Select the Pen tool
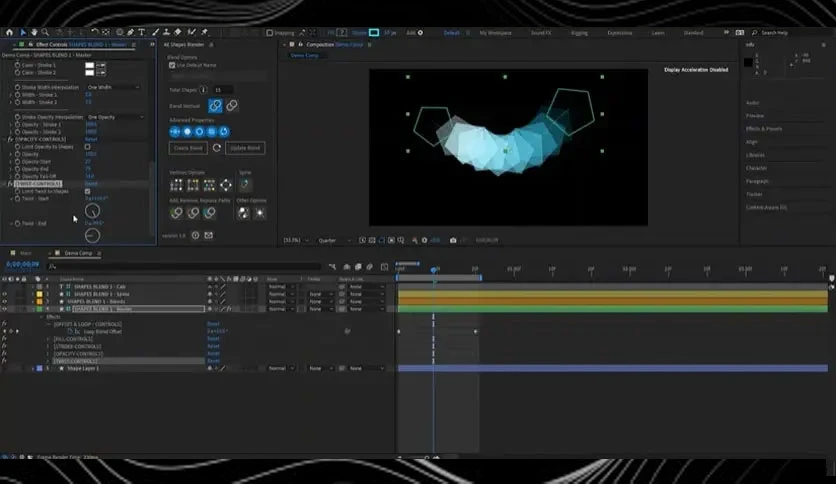The height and width of the screenshot is (484, 836). coord(131,33)
